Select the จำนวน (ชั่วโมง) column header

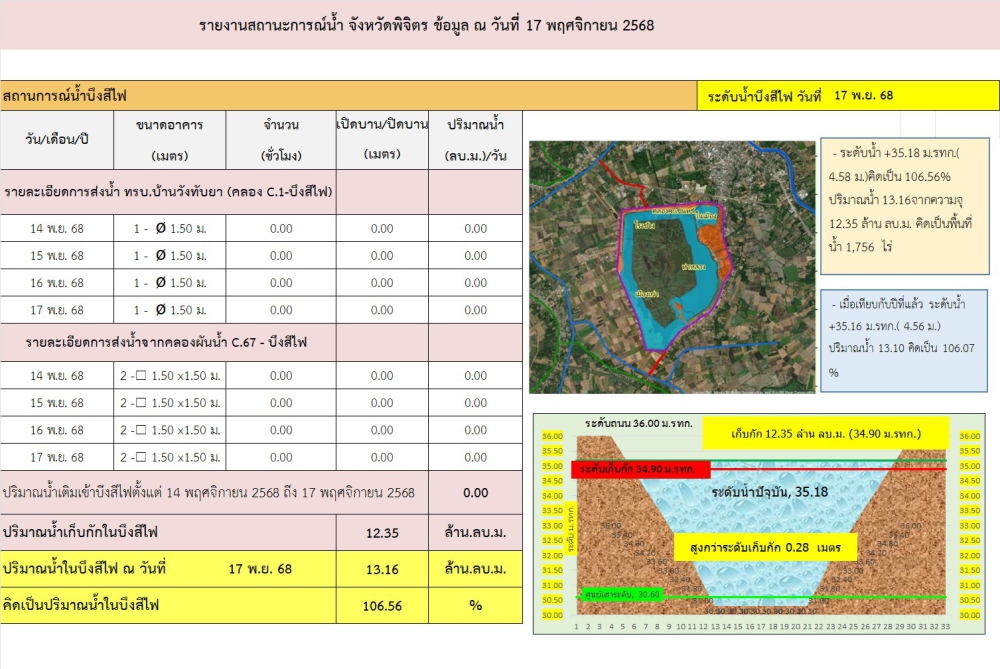(281, 140)
